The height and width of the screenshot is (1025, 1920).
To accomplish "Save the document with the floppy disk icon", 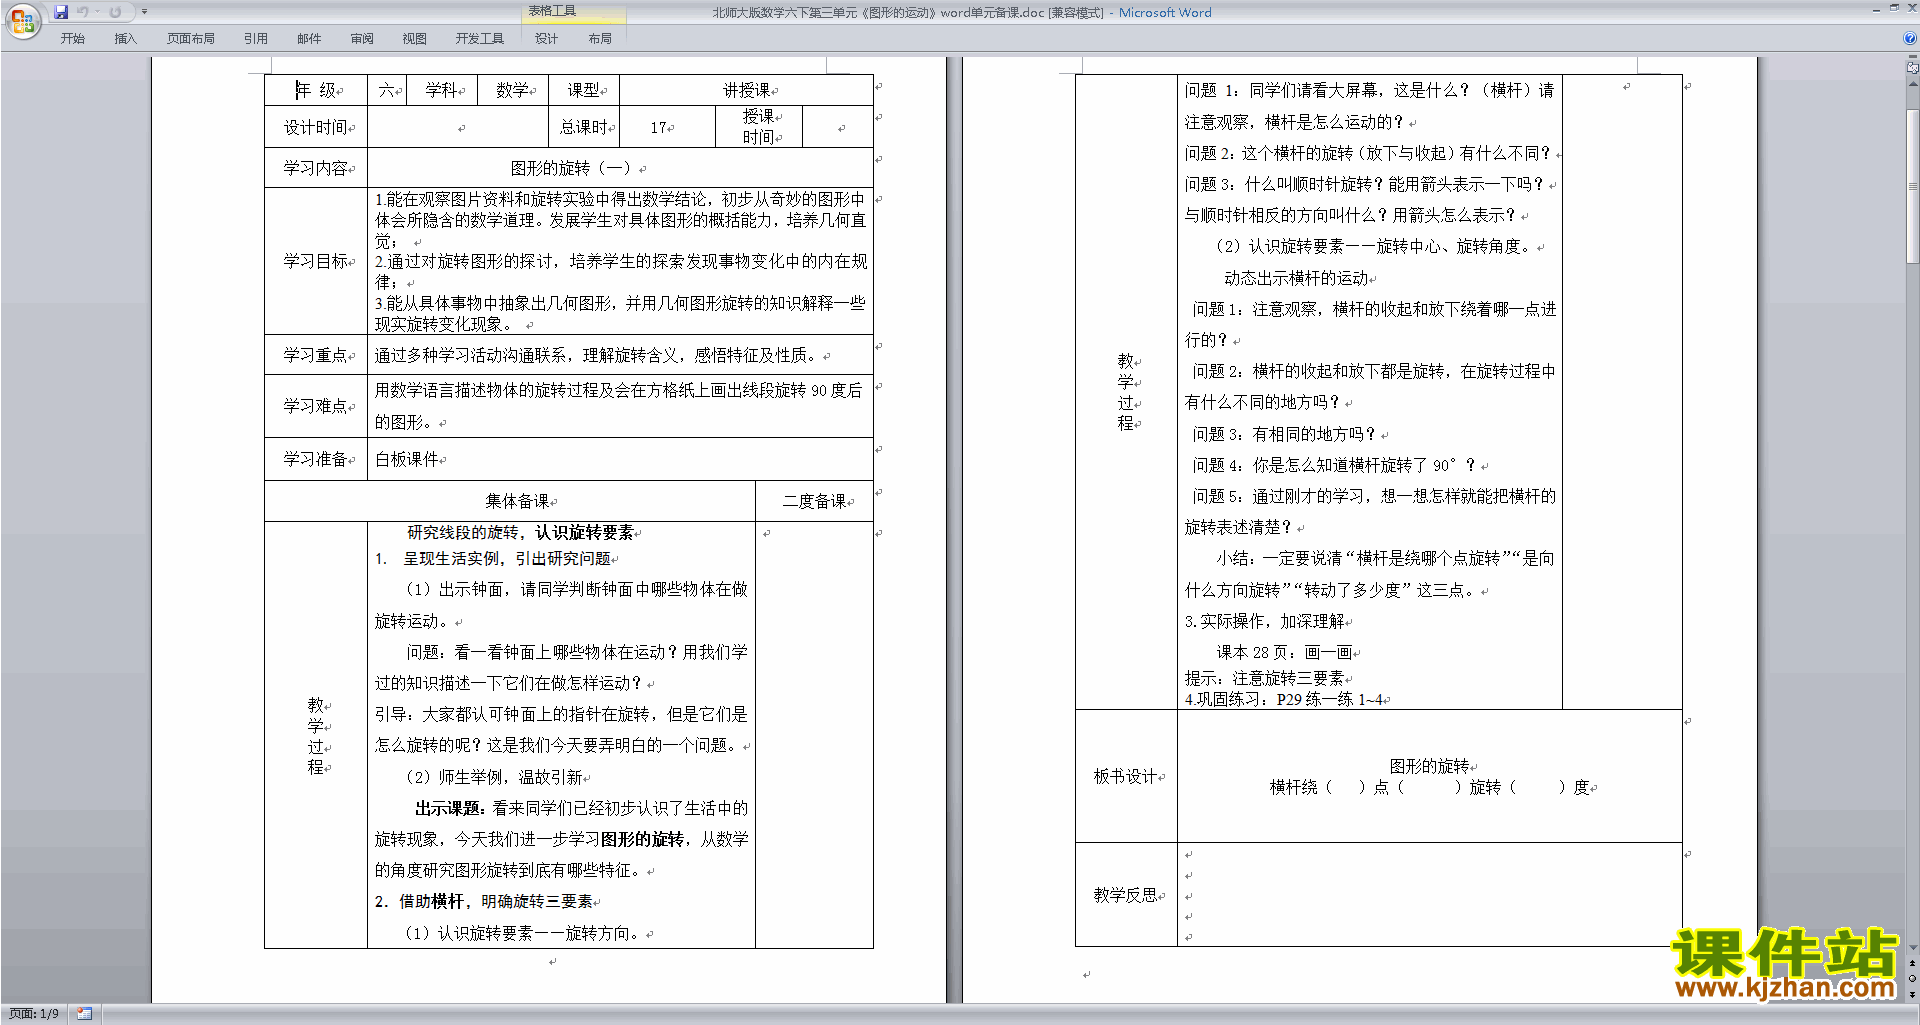I will (61, 12).
